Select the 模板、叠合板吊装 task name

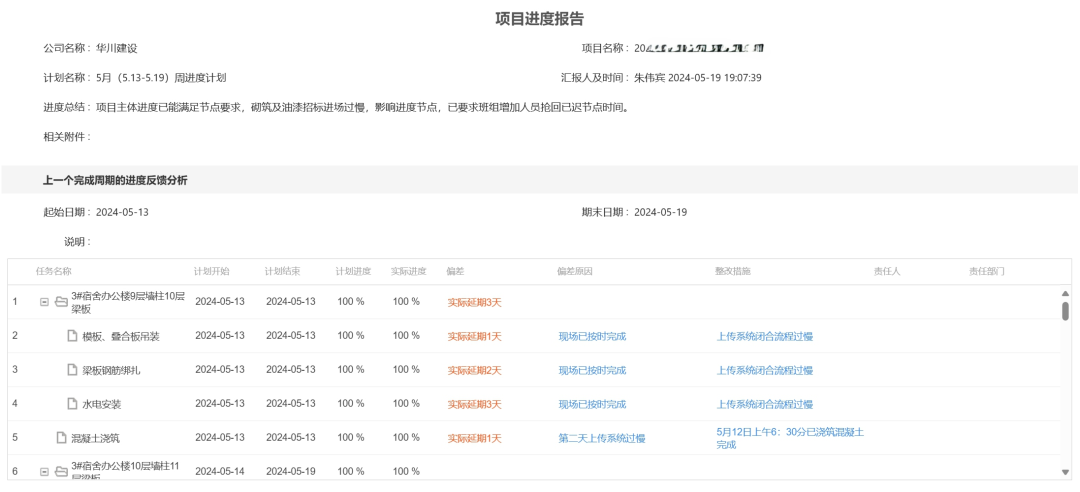[121, 336]
